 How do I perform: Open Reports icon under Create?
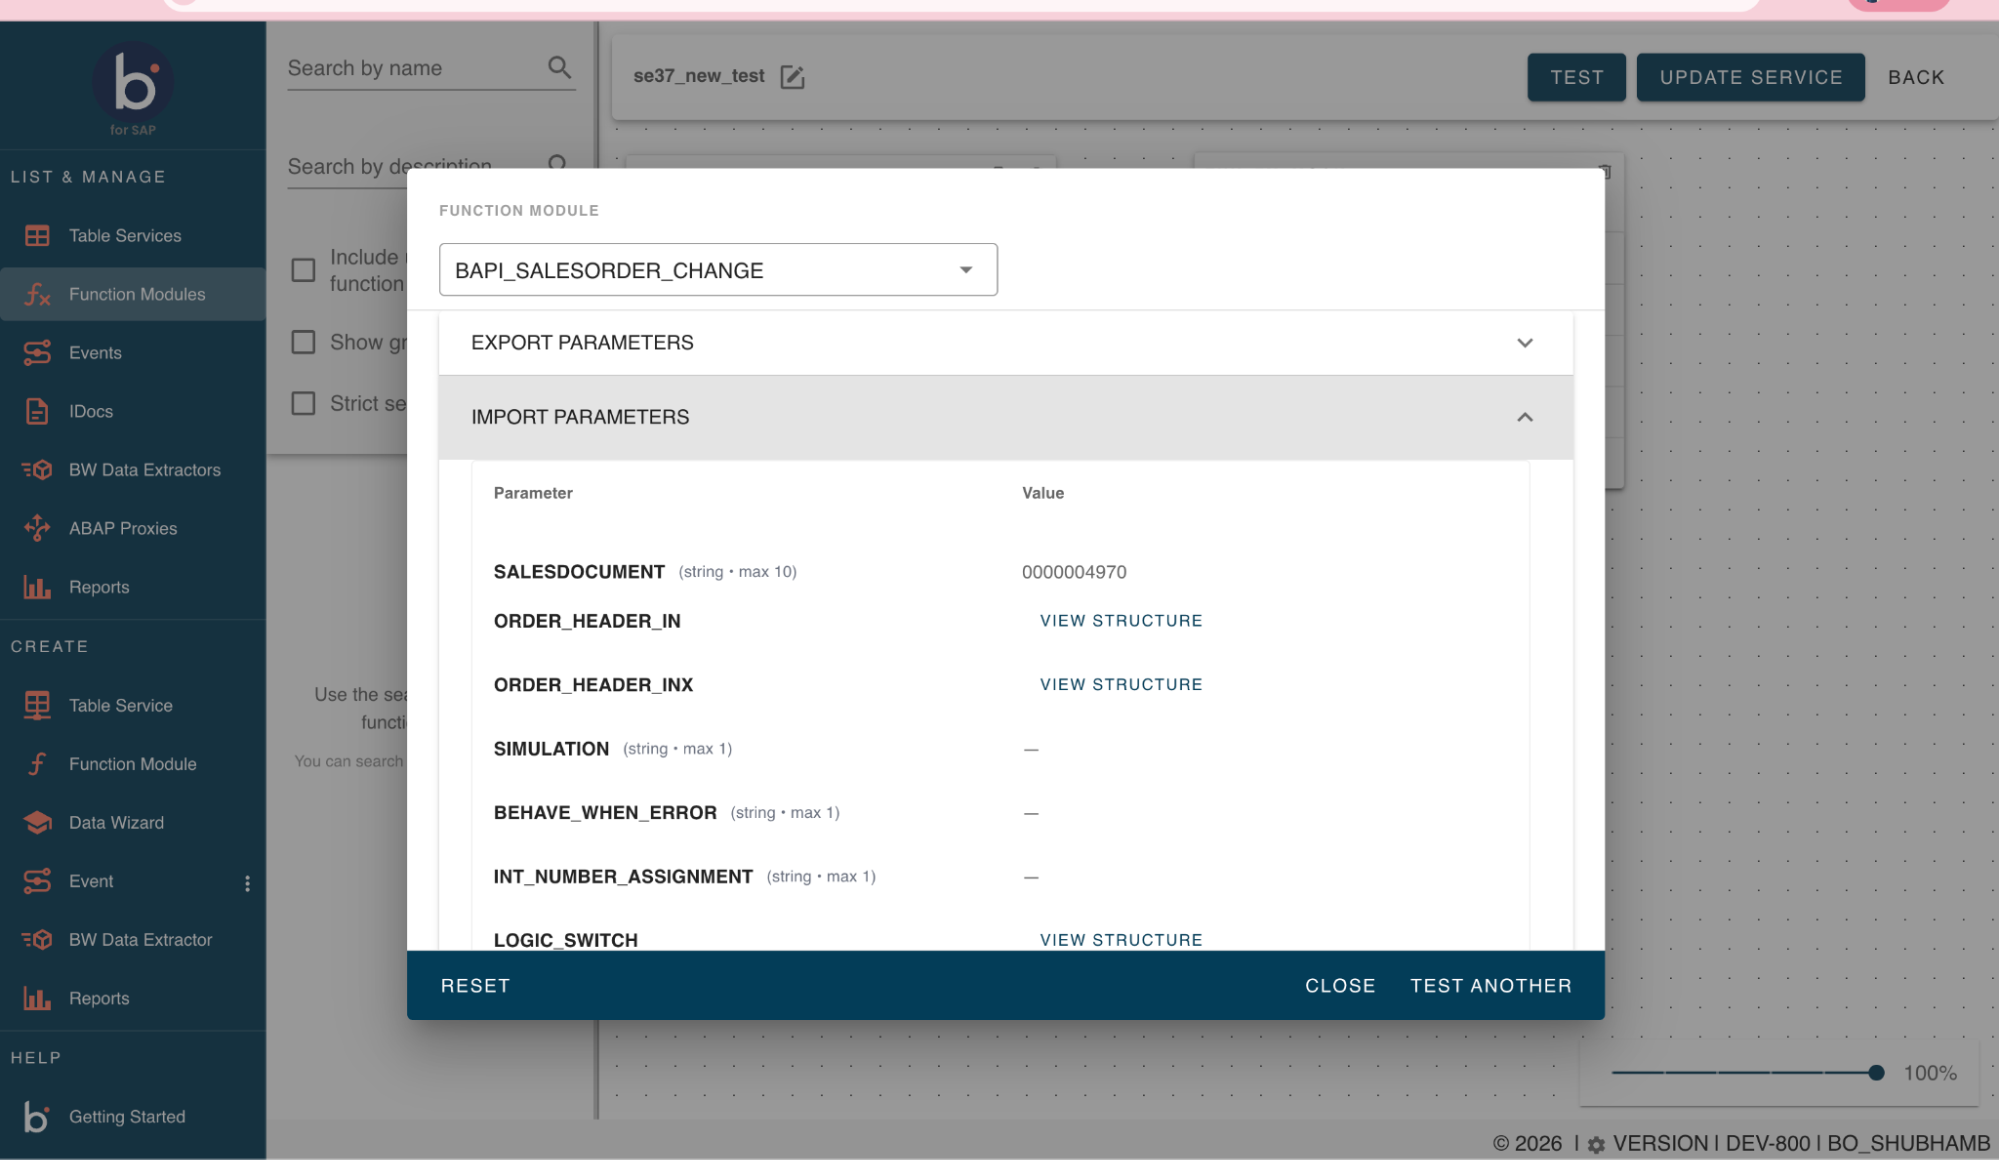[37, 998]
